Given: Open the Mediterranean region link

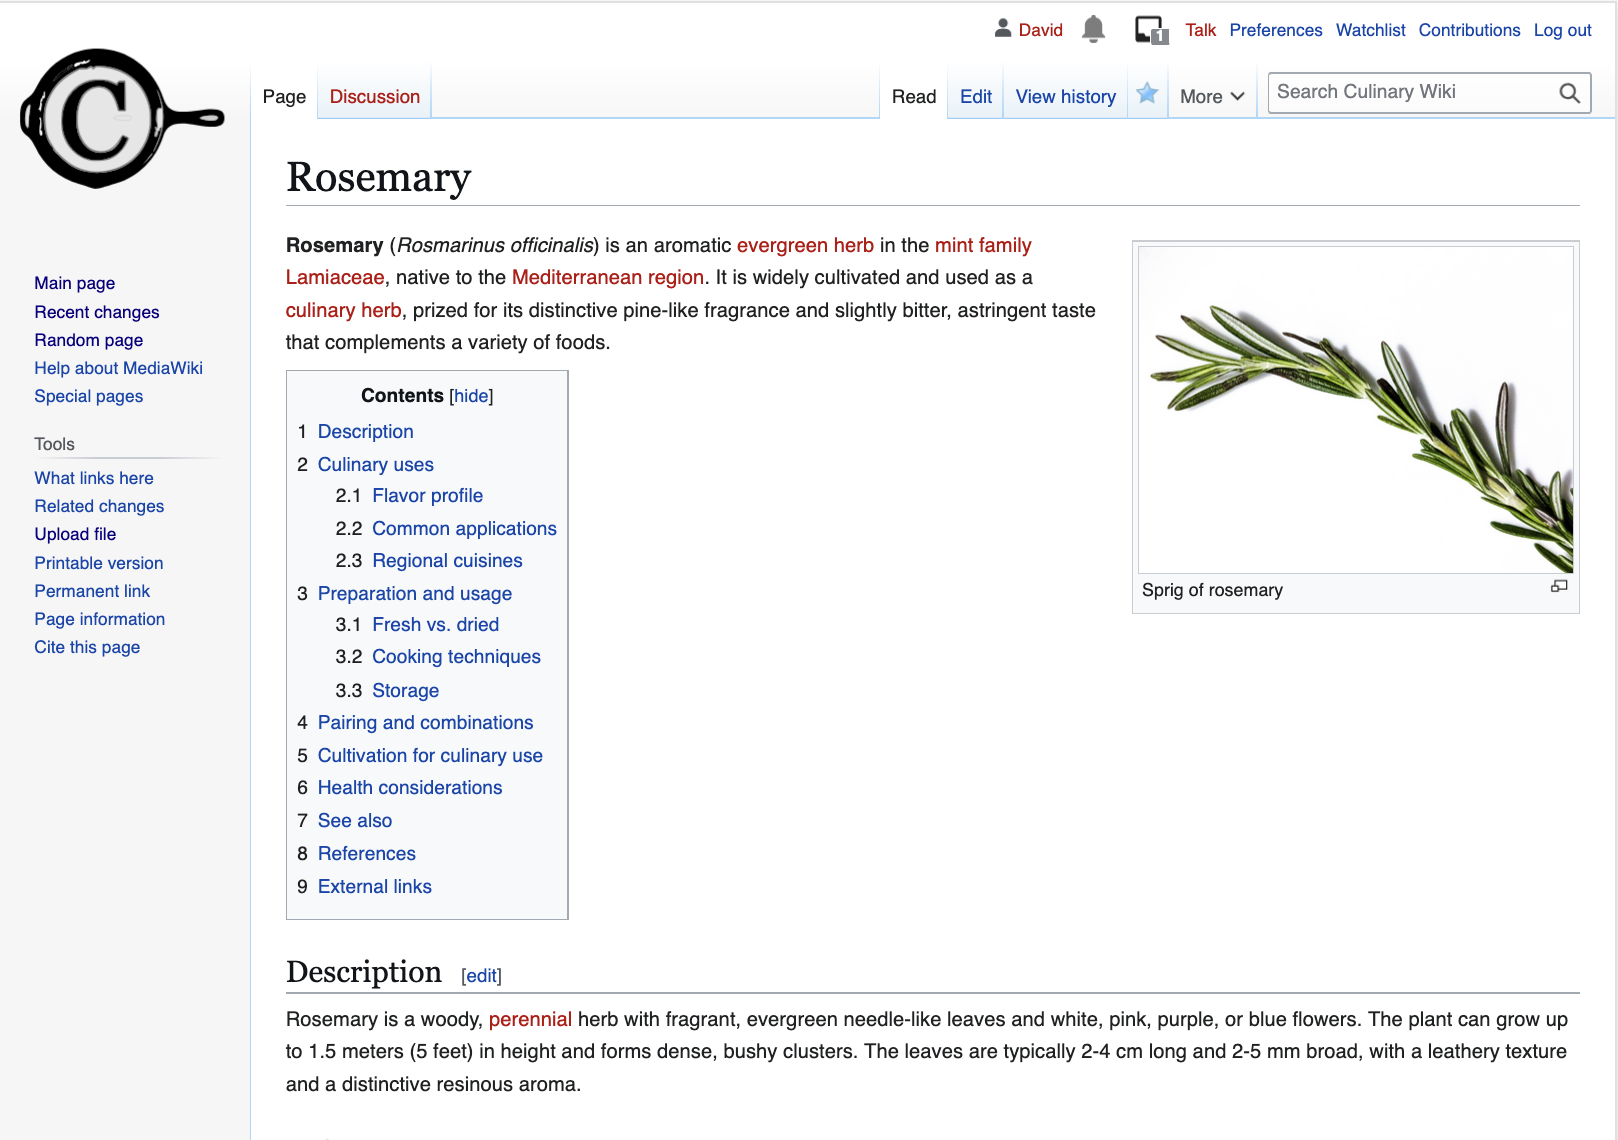Looking at the screenshot, I should coord(608,278).
